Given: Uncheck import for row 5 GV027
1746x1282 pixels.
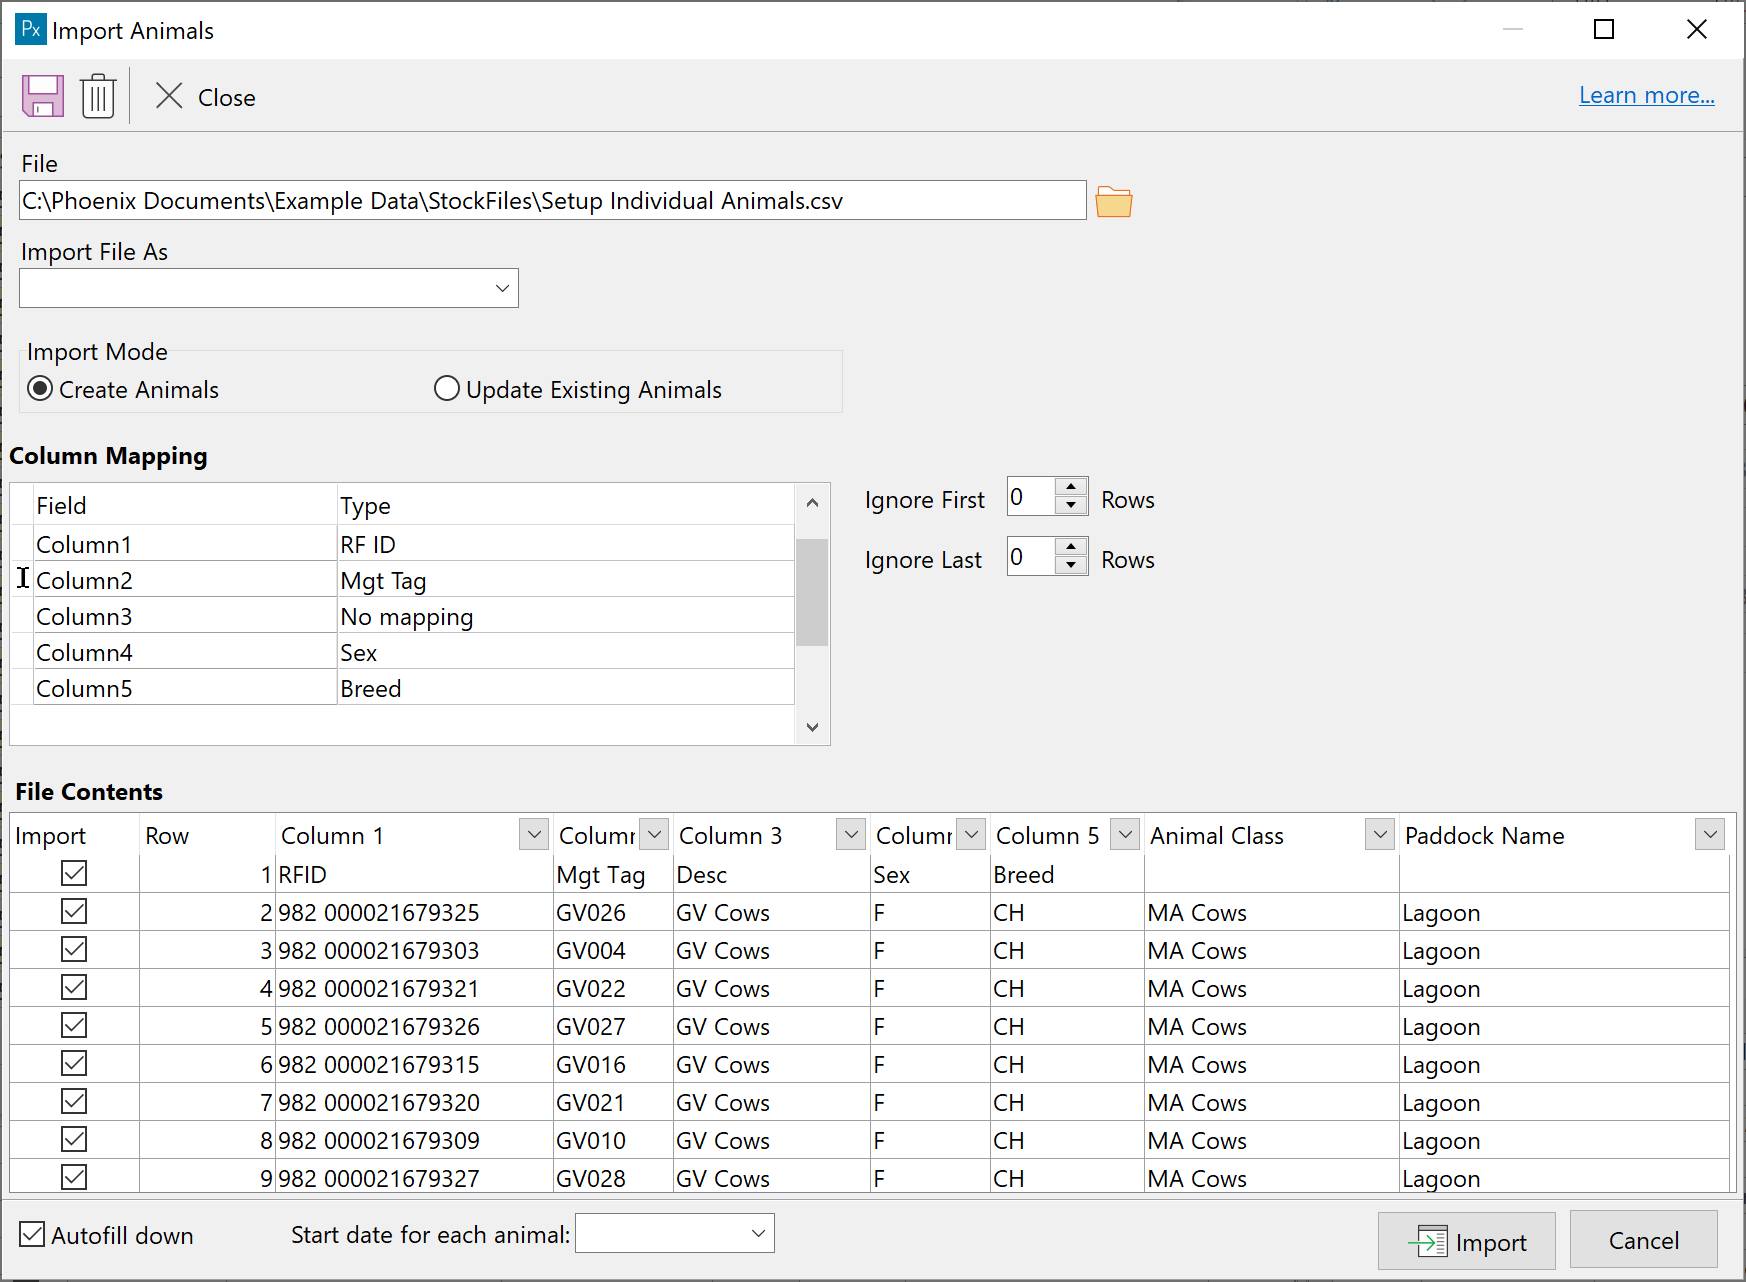Looking at the screenshot, I should [74, 1025].
